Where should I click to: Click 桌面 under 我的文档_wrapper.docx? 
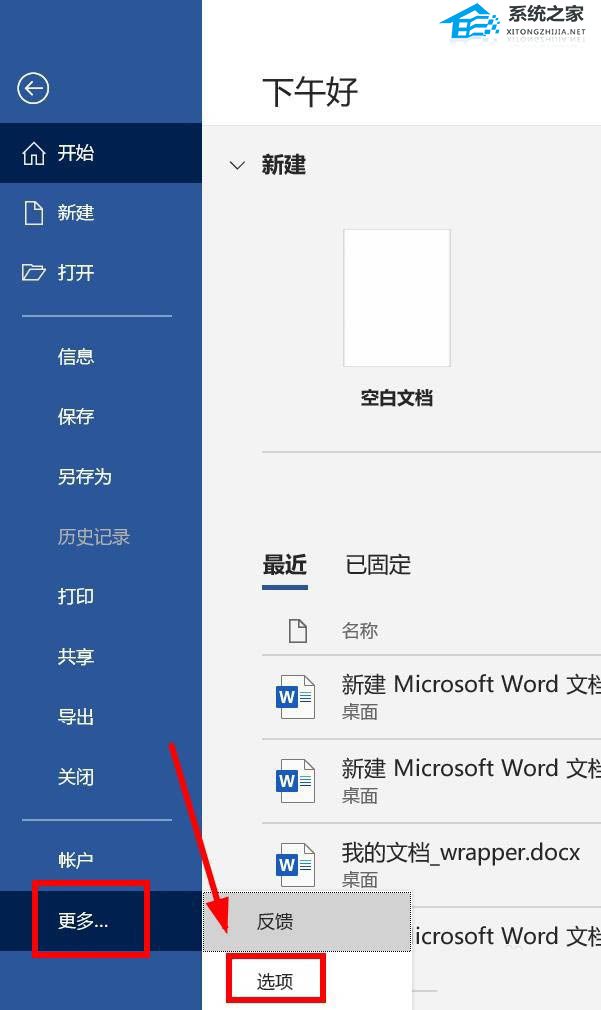pyautogui.click(x=359, y=879)
